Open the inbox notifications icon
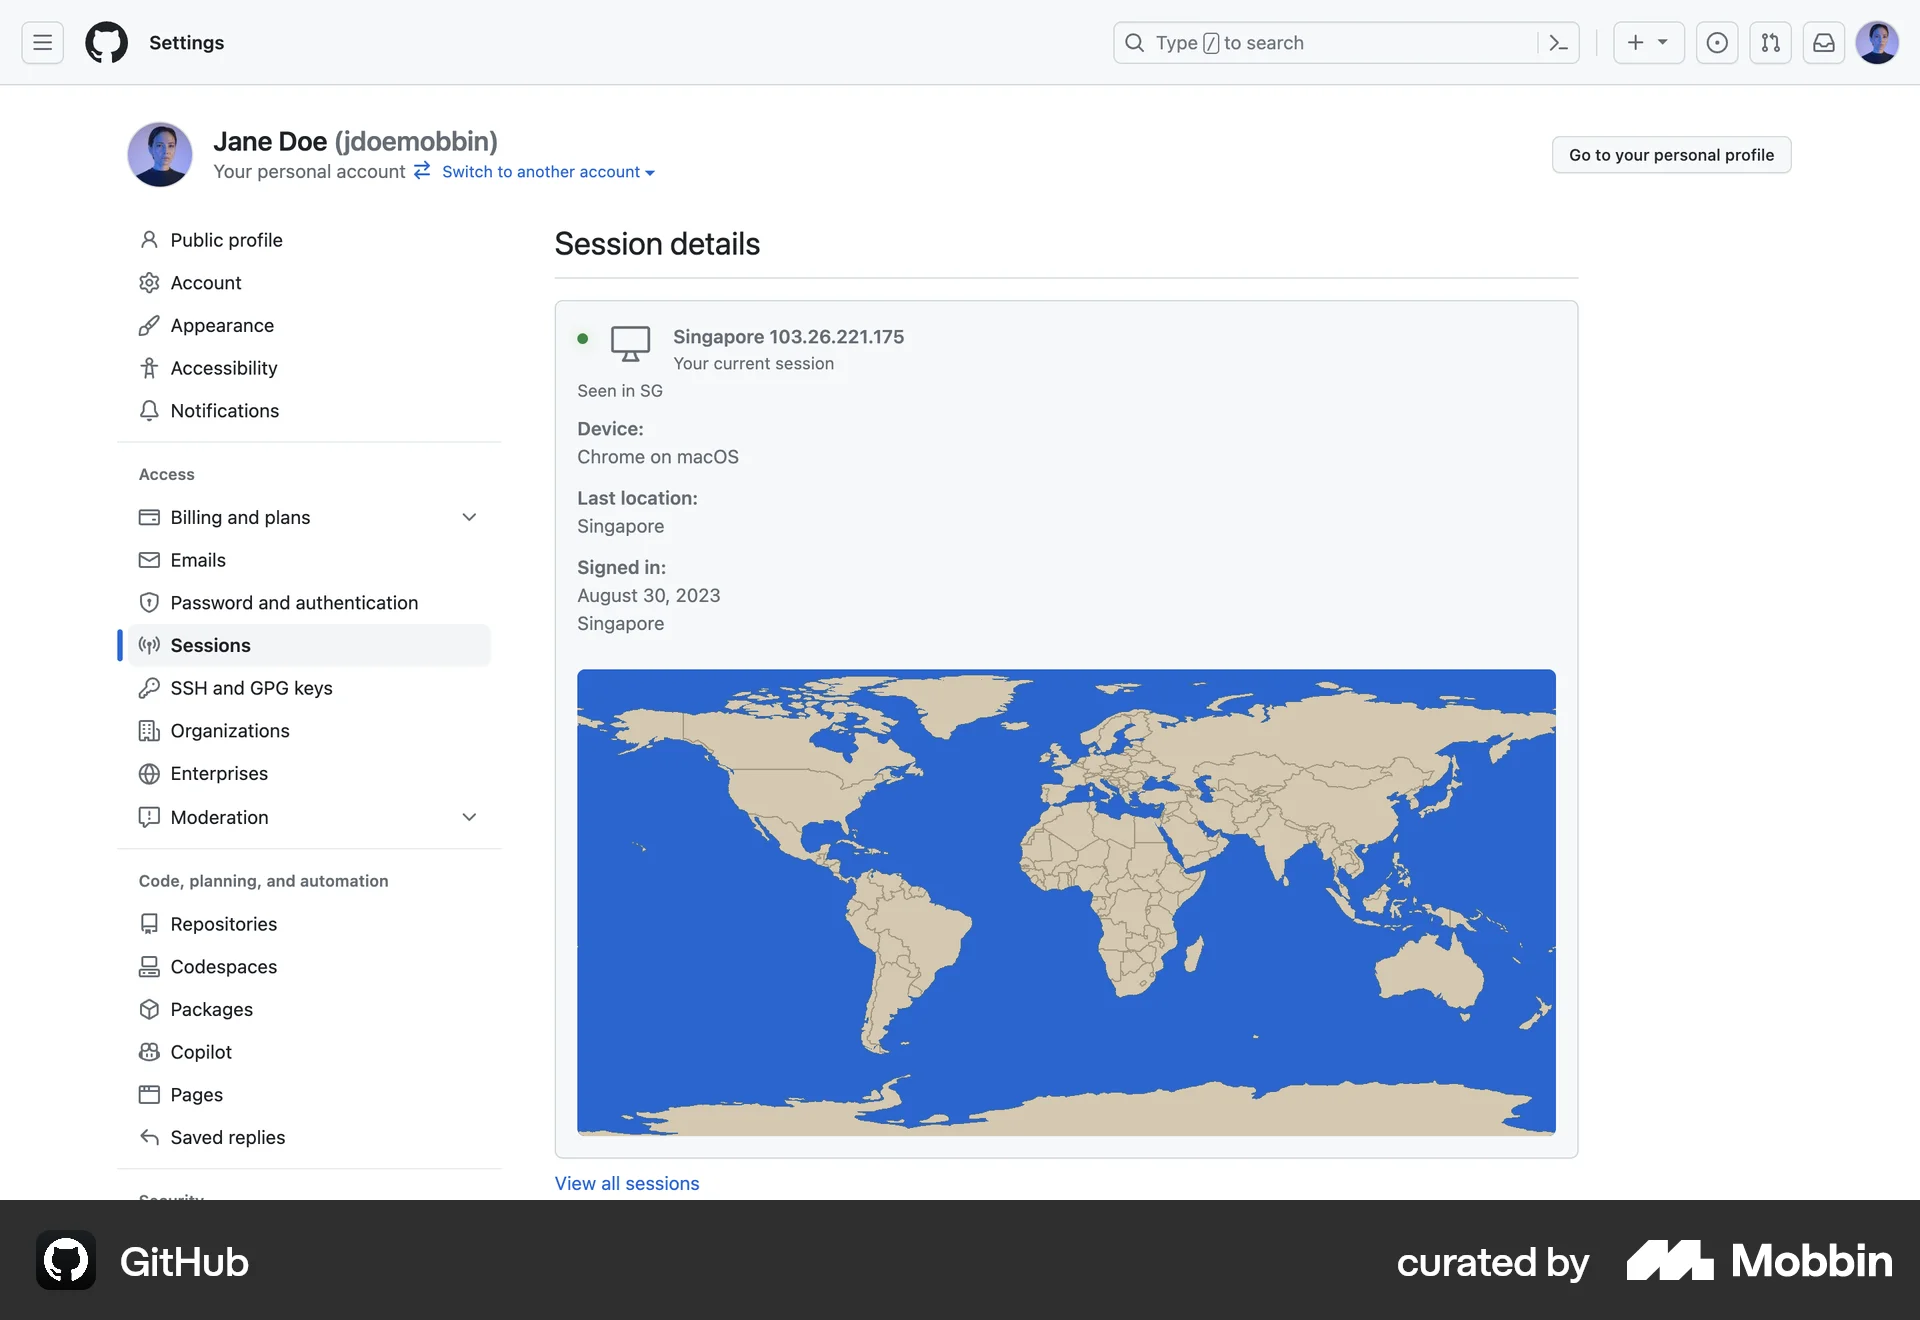Image resolution: width=1920 pixels, height=1320 pixels. (x=1823, y=42)
